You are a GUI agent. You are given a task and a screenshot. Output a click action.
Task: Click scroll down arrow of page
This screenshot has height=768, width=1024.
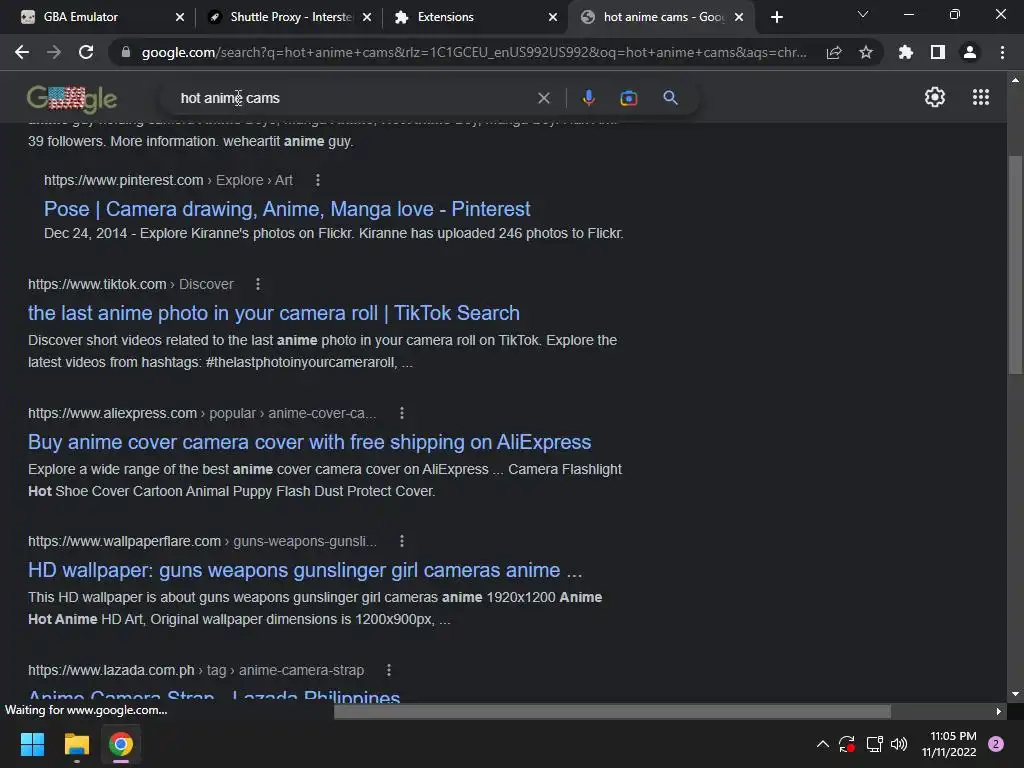coord(1015,694)
